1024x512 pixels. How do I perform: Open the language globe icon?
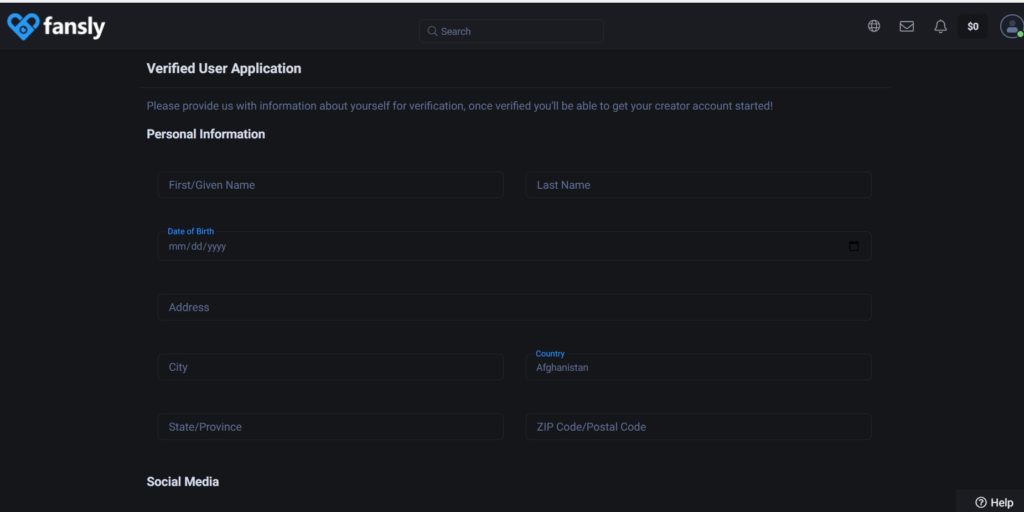pos(874,26)
